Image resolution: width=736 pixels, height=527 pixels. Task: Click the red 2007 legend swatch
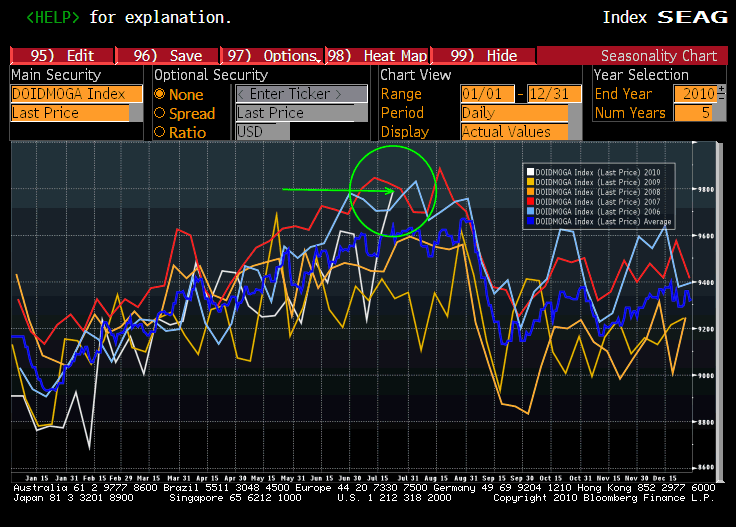tap(530, 202)
